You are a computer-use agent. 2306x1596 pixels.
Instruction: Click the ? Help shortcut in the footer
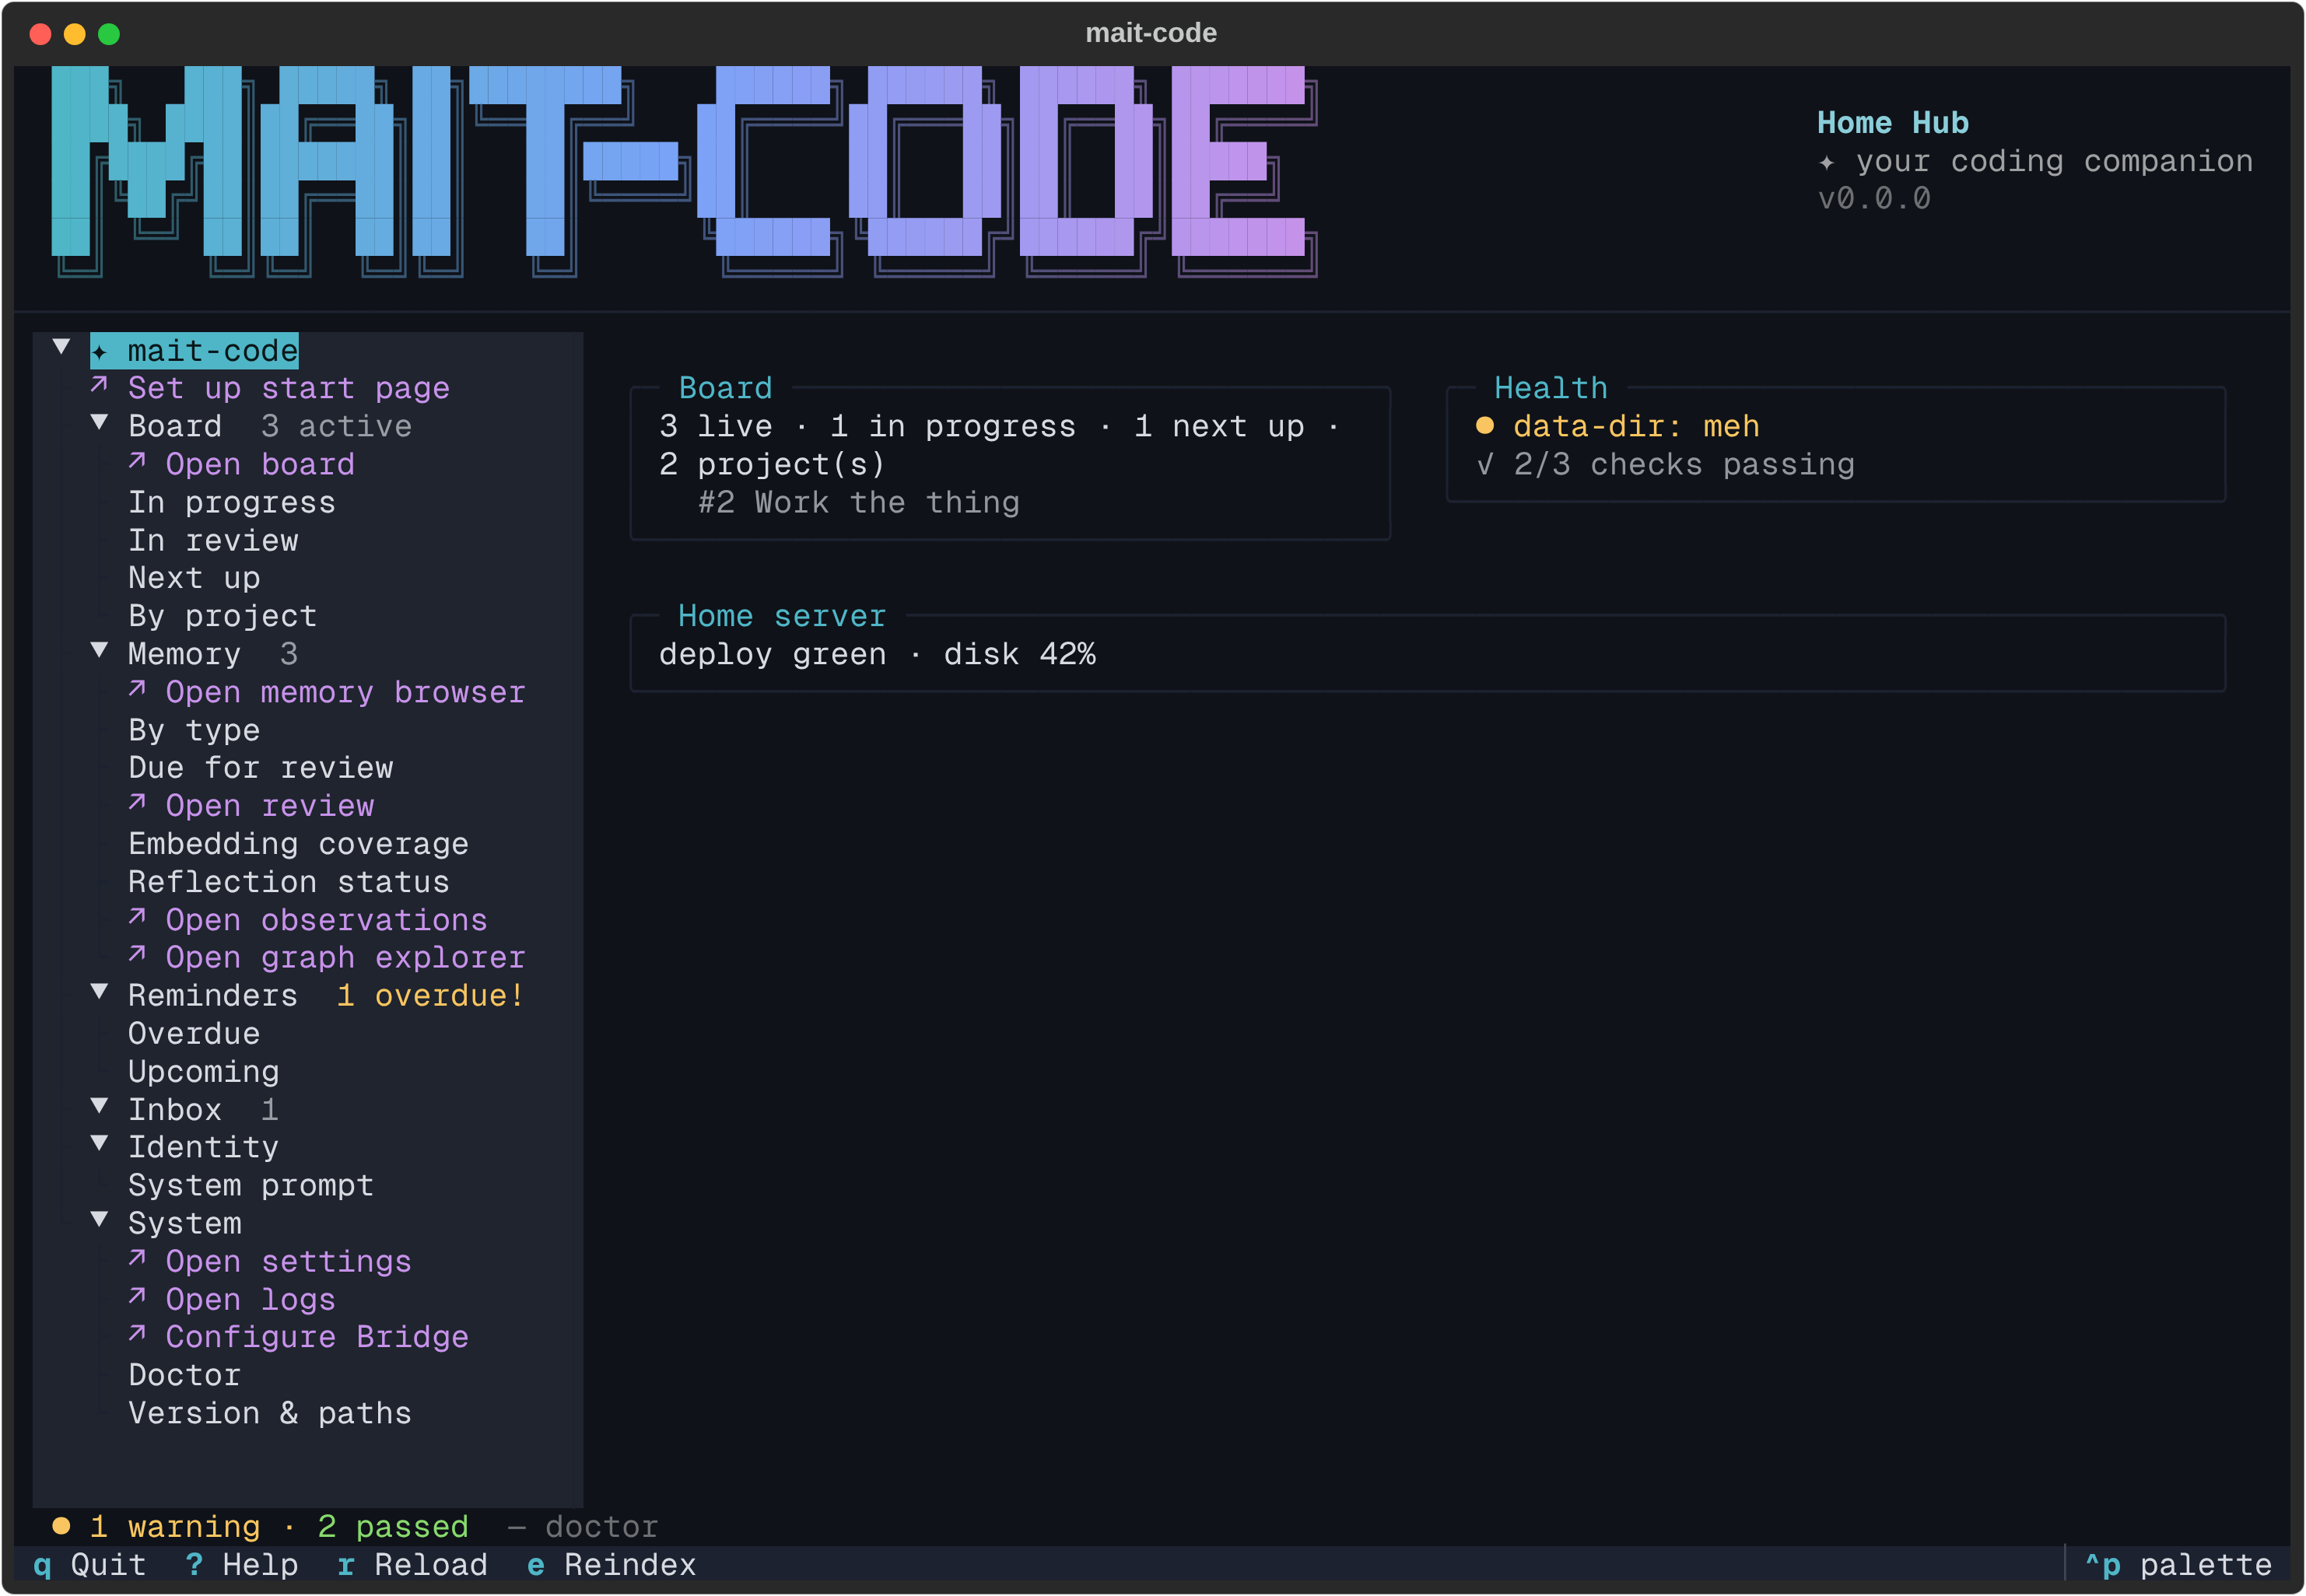click(241, 1565)
